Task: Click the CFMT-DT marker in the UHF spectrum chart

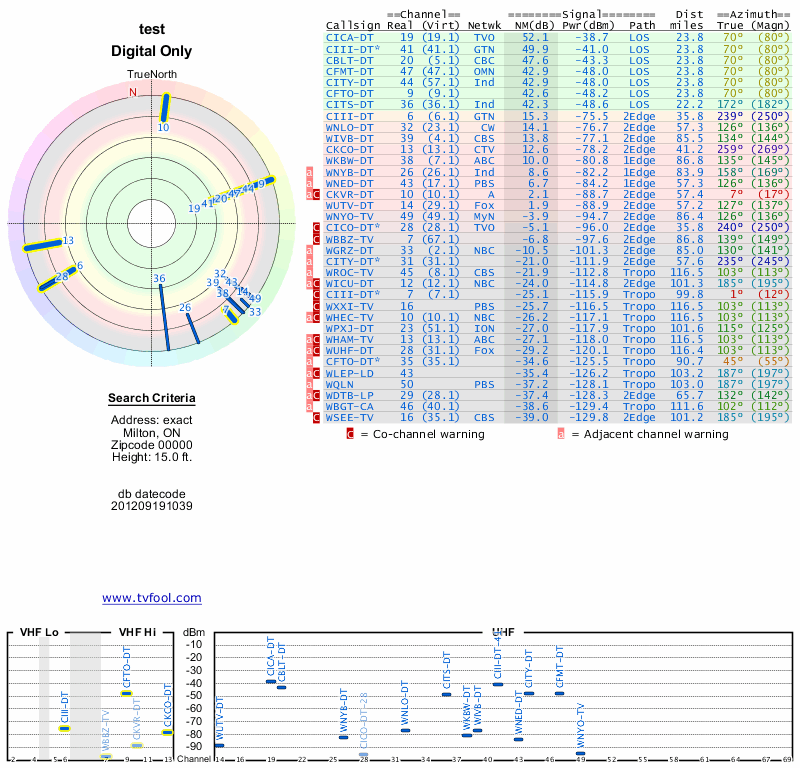Action: (x=560, y=693)
